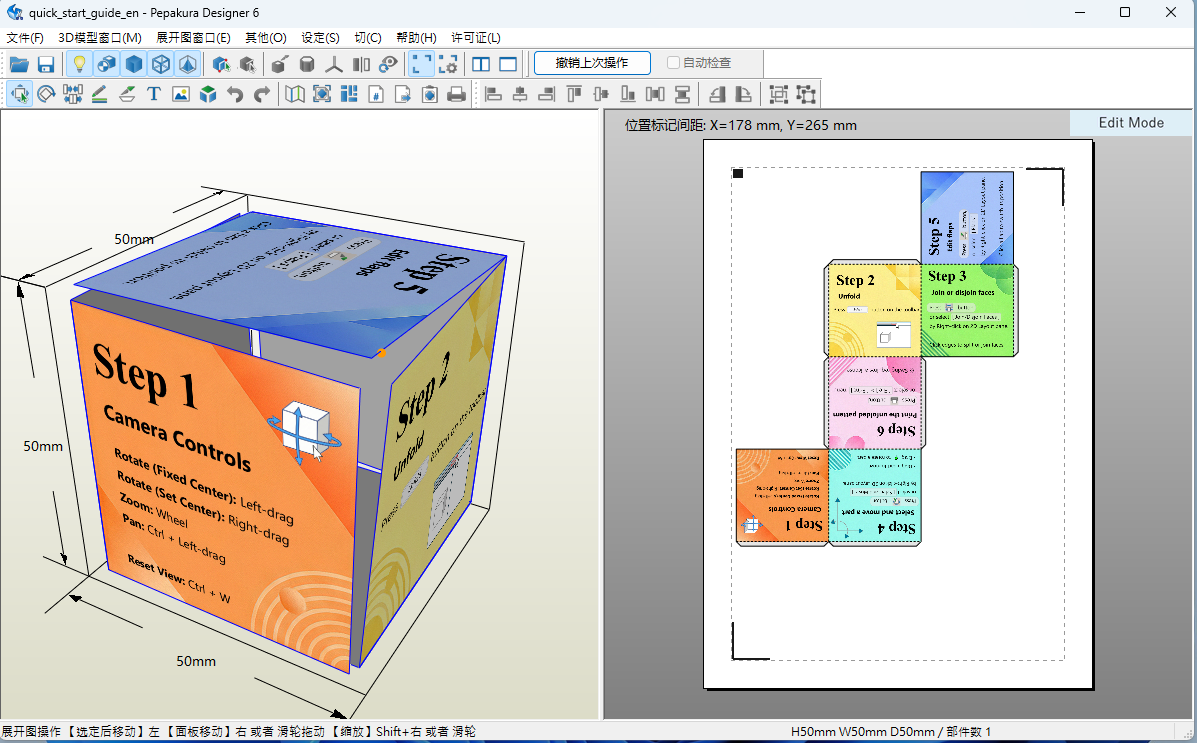Click the undo curved arrow icon

point(235,94)
